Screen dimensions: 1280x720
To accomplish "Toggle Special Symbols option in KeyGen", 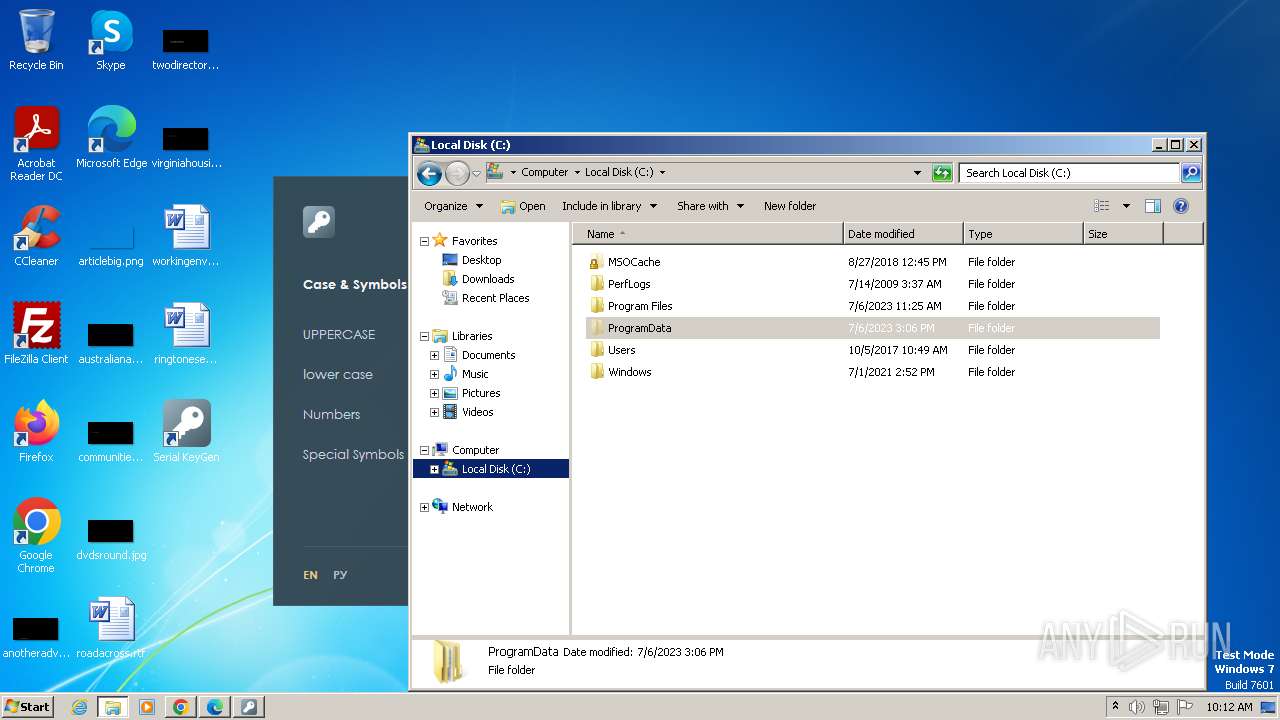I will pos(353,454).
